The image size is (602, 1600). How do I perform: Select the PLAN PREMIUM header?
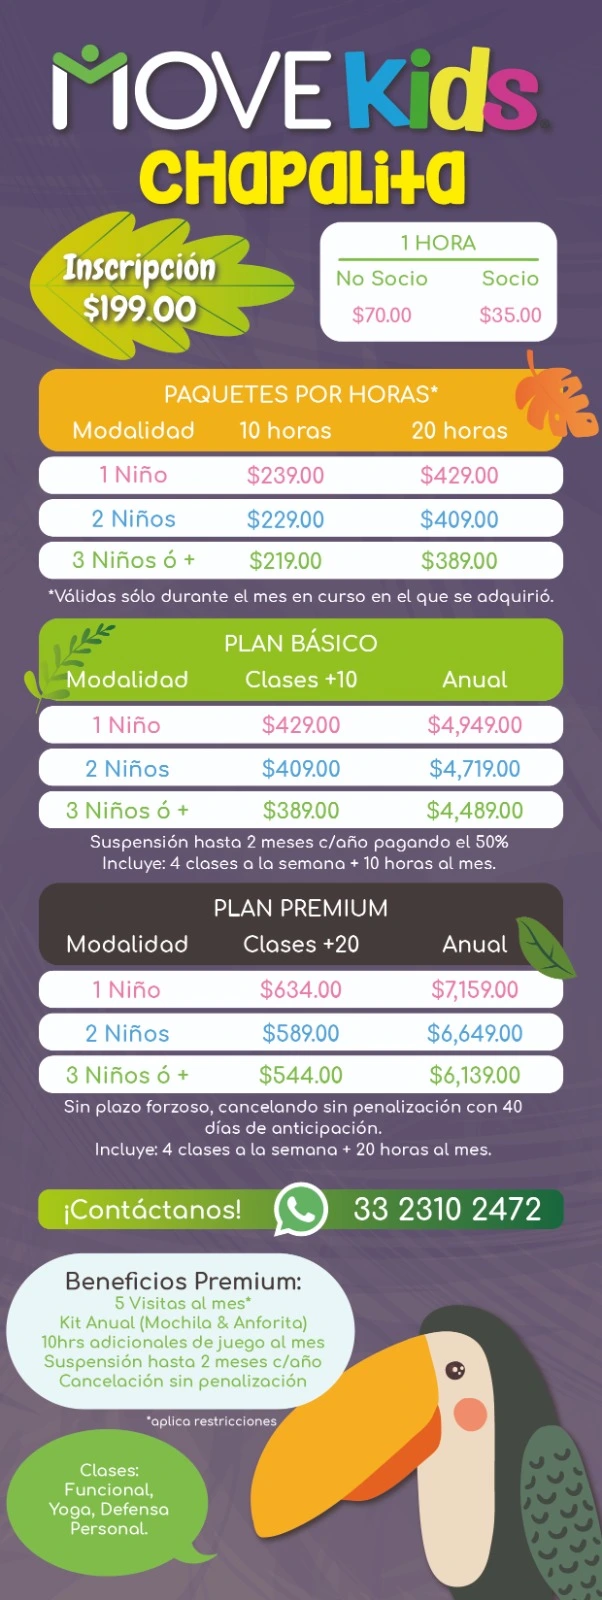pyautogui.click(x=300, y=908)
